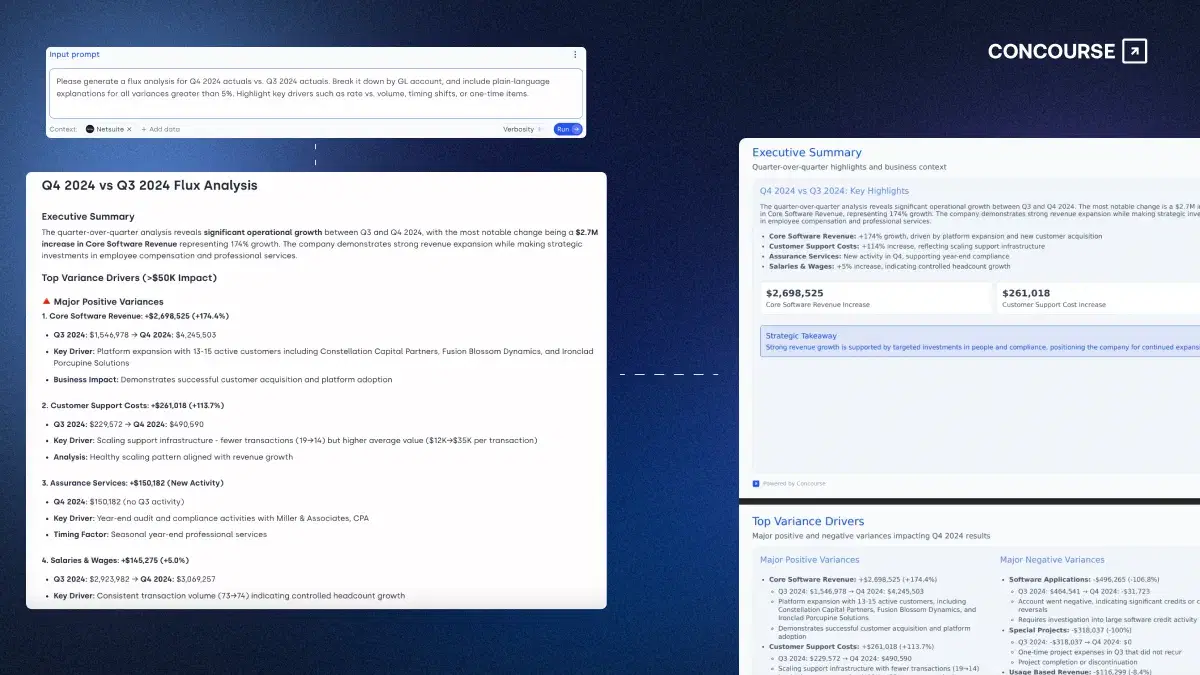
Task: Click '1. Core Software Revenue: +$2,698,525' line
Action: click(135, 316)
